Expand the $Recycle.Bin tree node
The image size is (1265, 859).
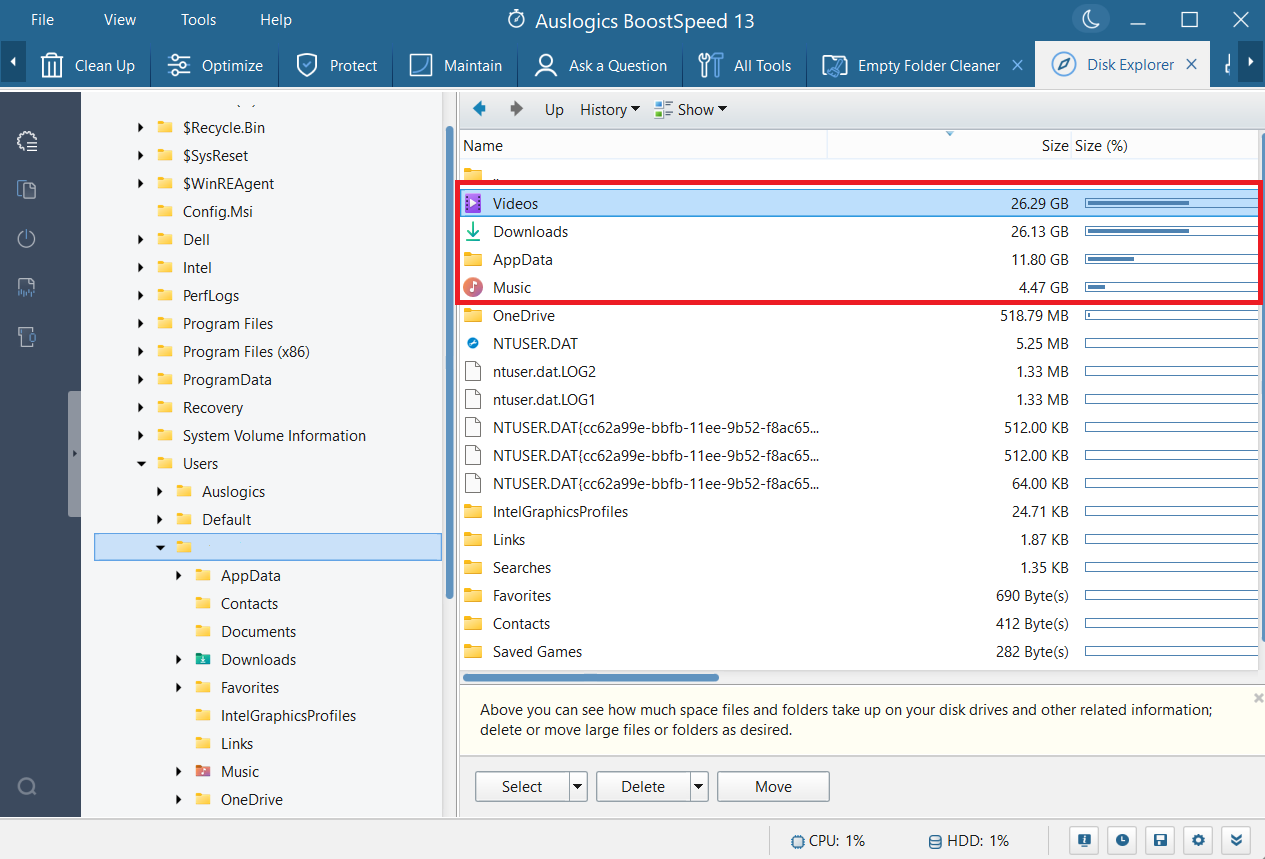point(140,128)
